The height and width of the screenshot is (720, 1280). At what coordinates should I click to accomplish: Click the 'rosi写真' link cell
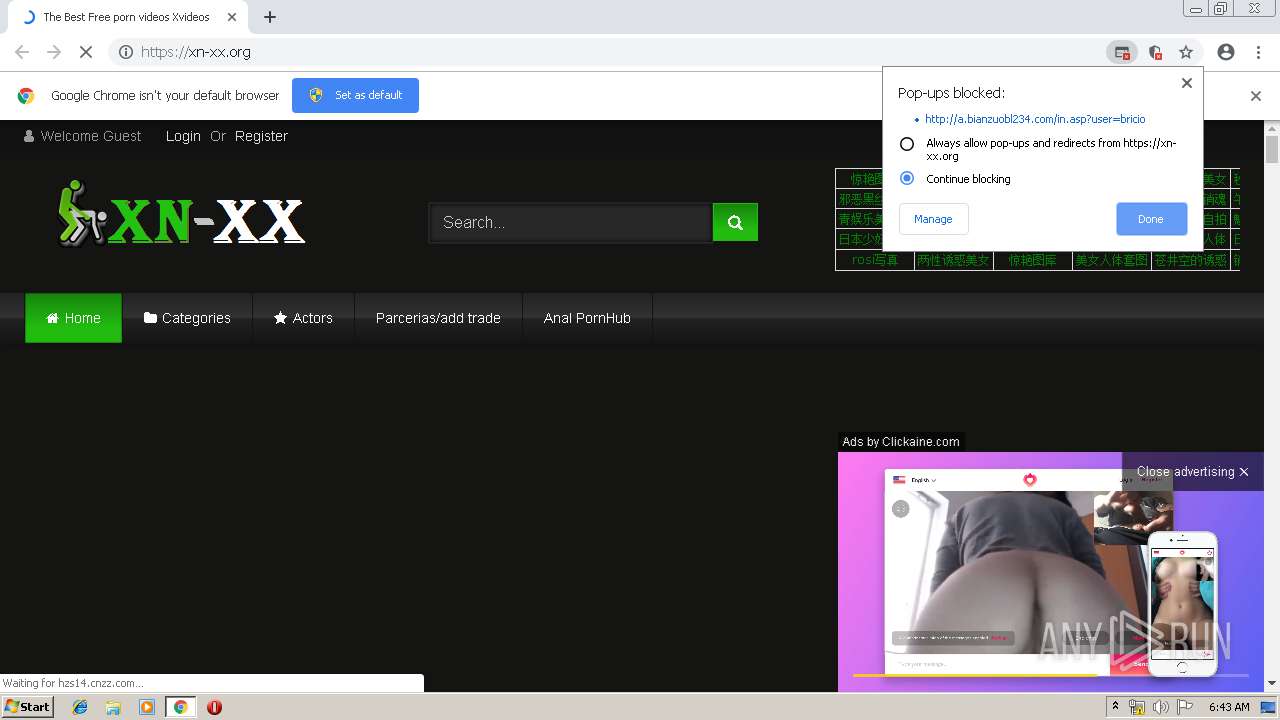point(875,260)
